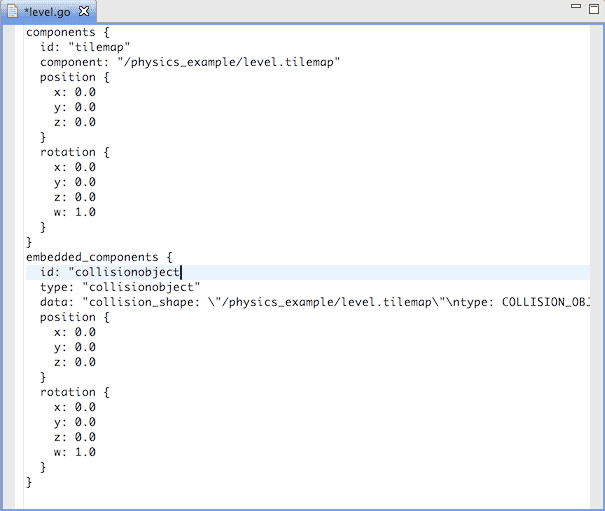Image resolution: width=605 pixels, height=511 pixels.
Task: Click the id "tilemap" line
Action: click(85, 47)
